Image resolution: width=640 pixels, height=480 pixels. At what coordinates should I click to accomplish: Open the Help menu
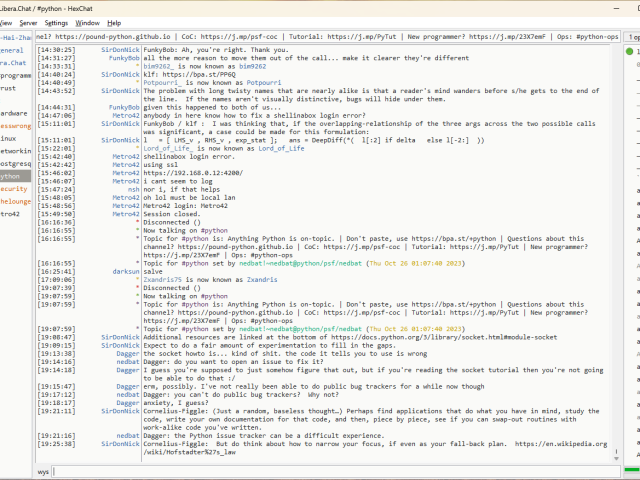(x=114, y=22)
